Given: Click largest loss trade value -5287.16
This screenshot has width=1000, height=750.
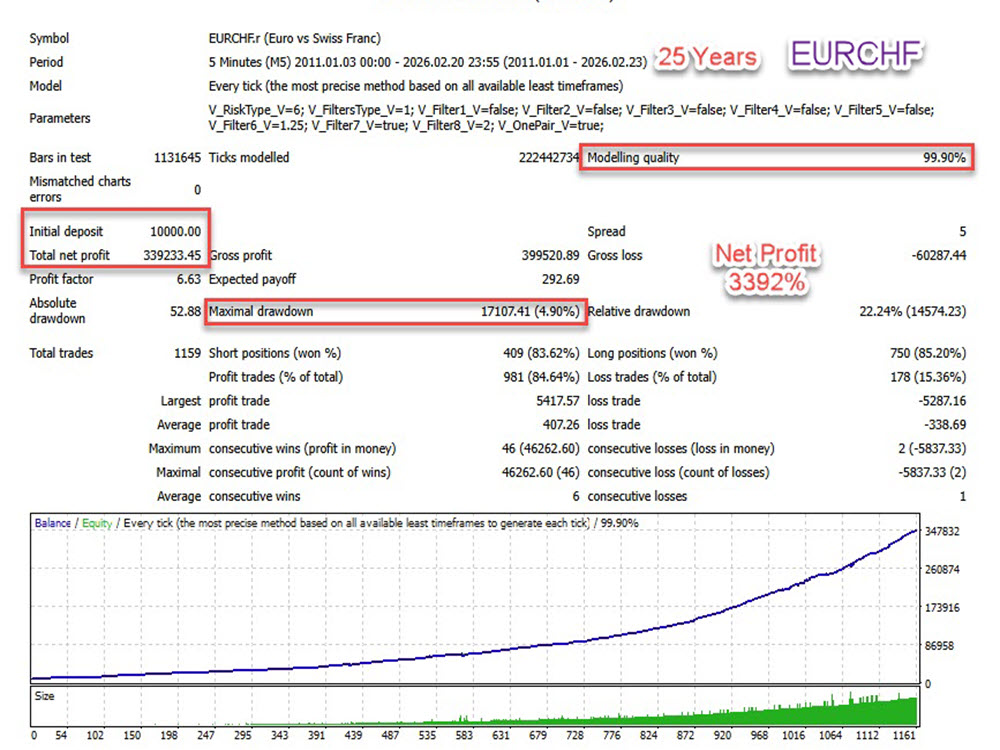Looking at the screenshot, I should (942, 401).
